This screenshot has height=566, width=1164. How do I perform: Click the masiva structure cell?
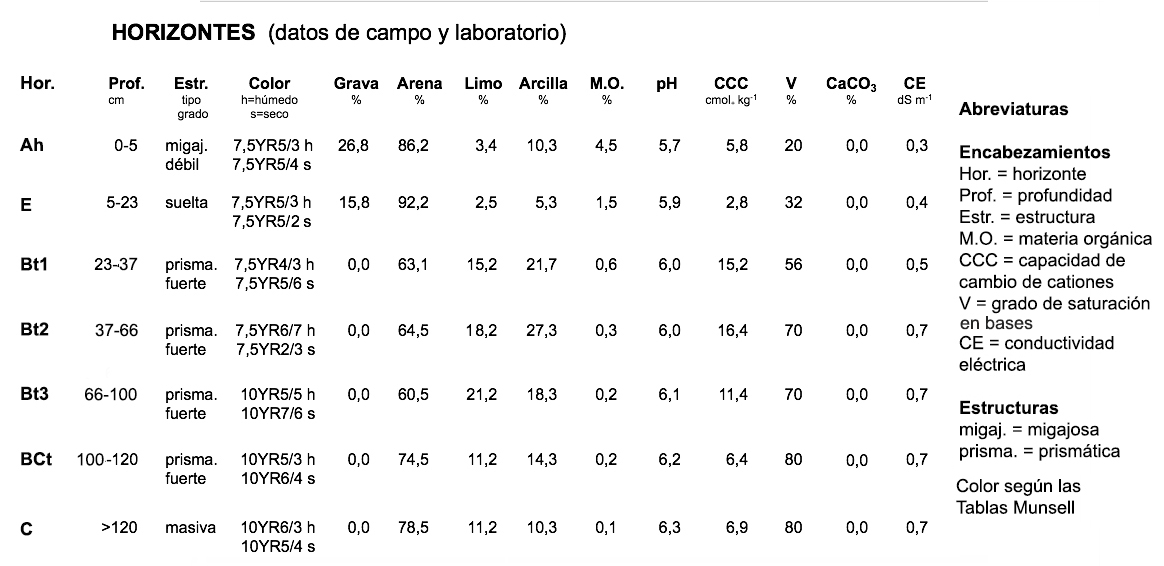click(x=190, y=528)
